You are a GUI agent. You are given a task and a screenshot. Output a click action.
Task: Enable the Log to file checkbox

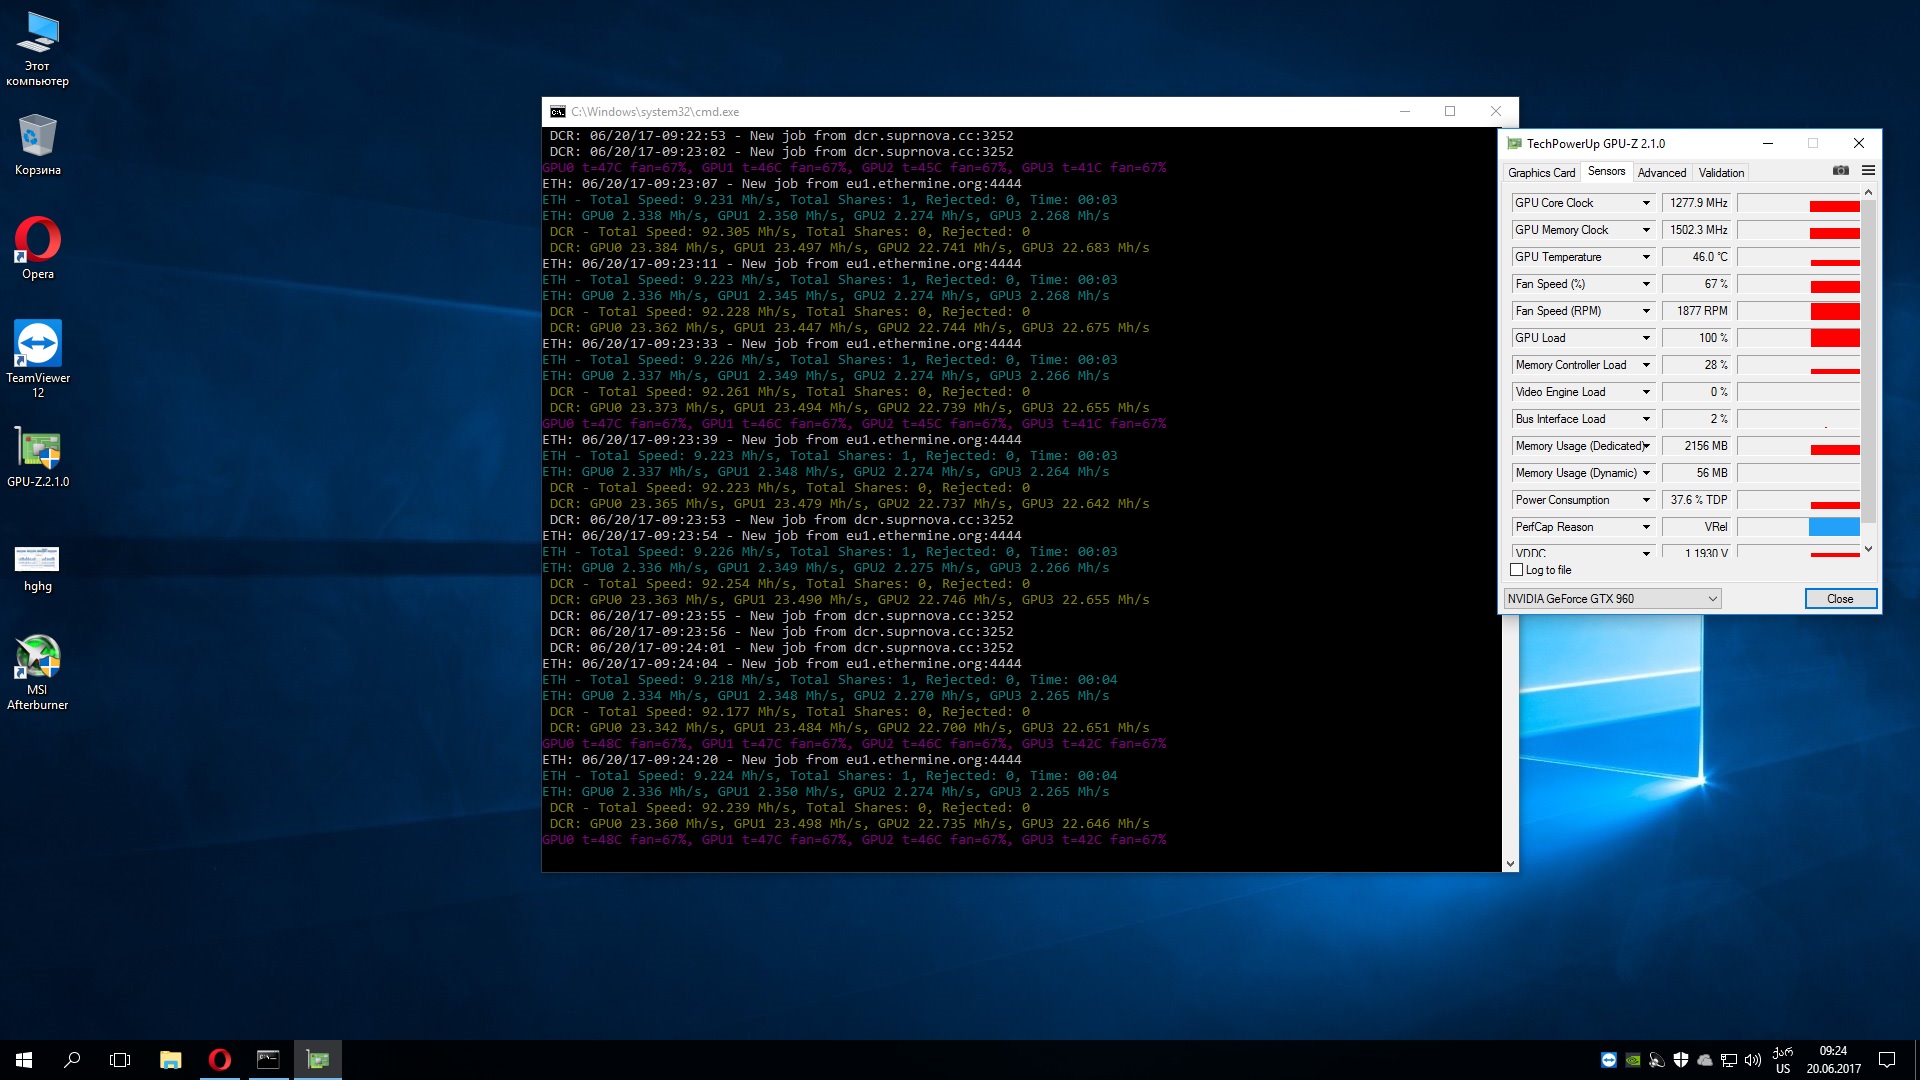1517,570
